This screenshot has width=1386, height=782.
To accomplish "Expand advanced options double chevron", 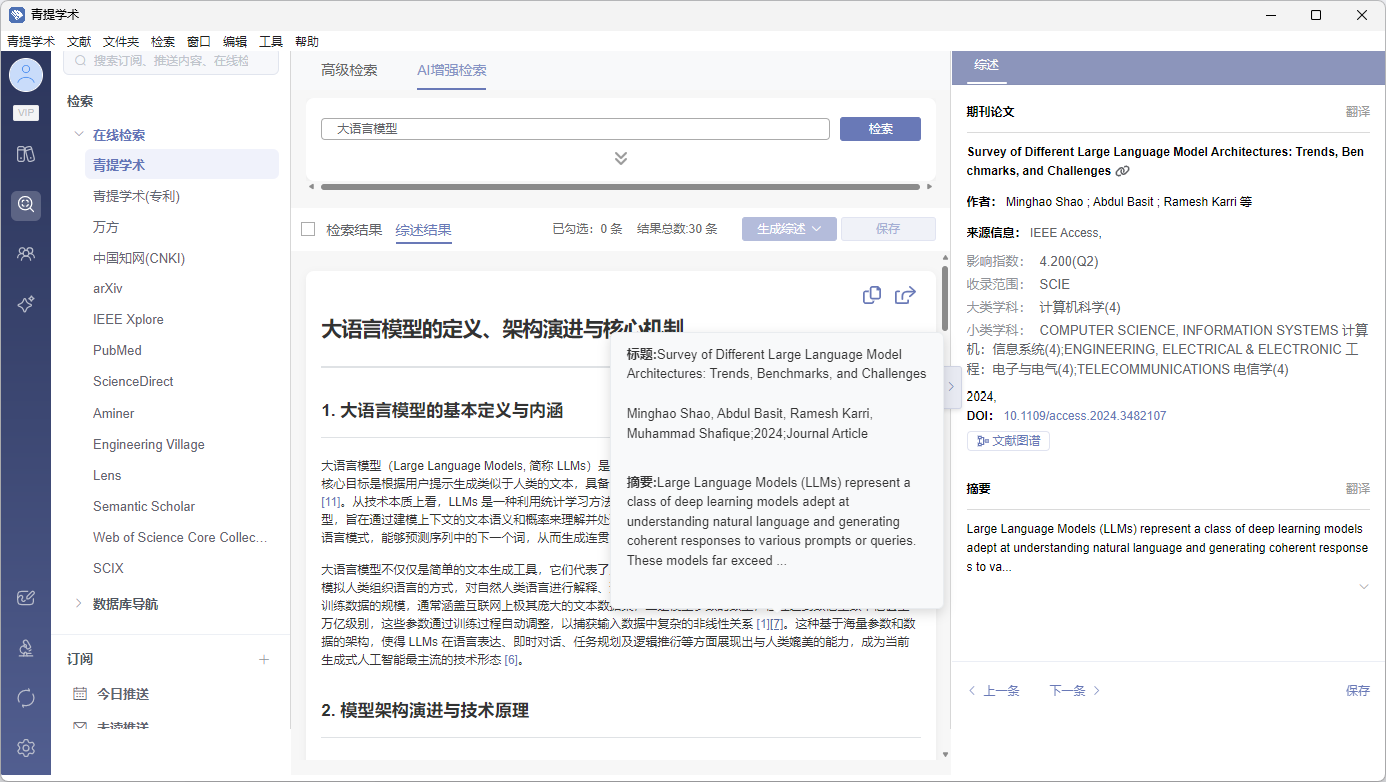I will [621, 158].
